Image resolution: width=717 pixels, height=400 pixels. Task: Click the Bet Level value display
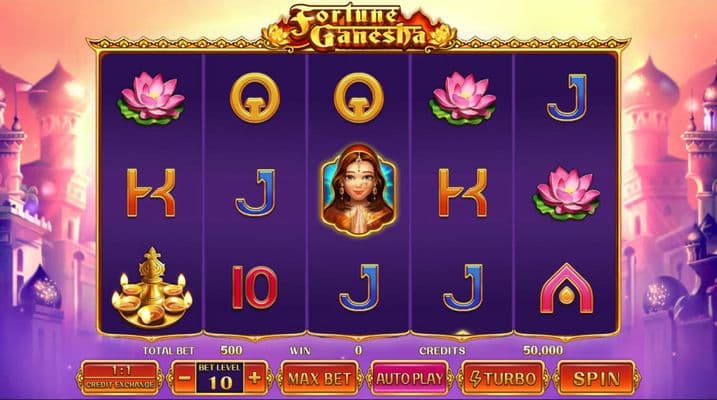point(220,378)
